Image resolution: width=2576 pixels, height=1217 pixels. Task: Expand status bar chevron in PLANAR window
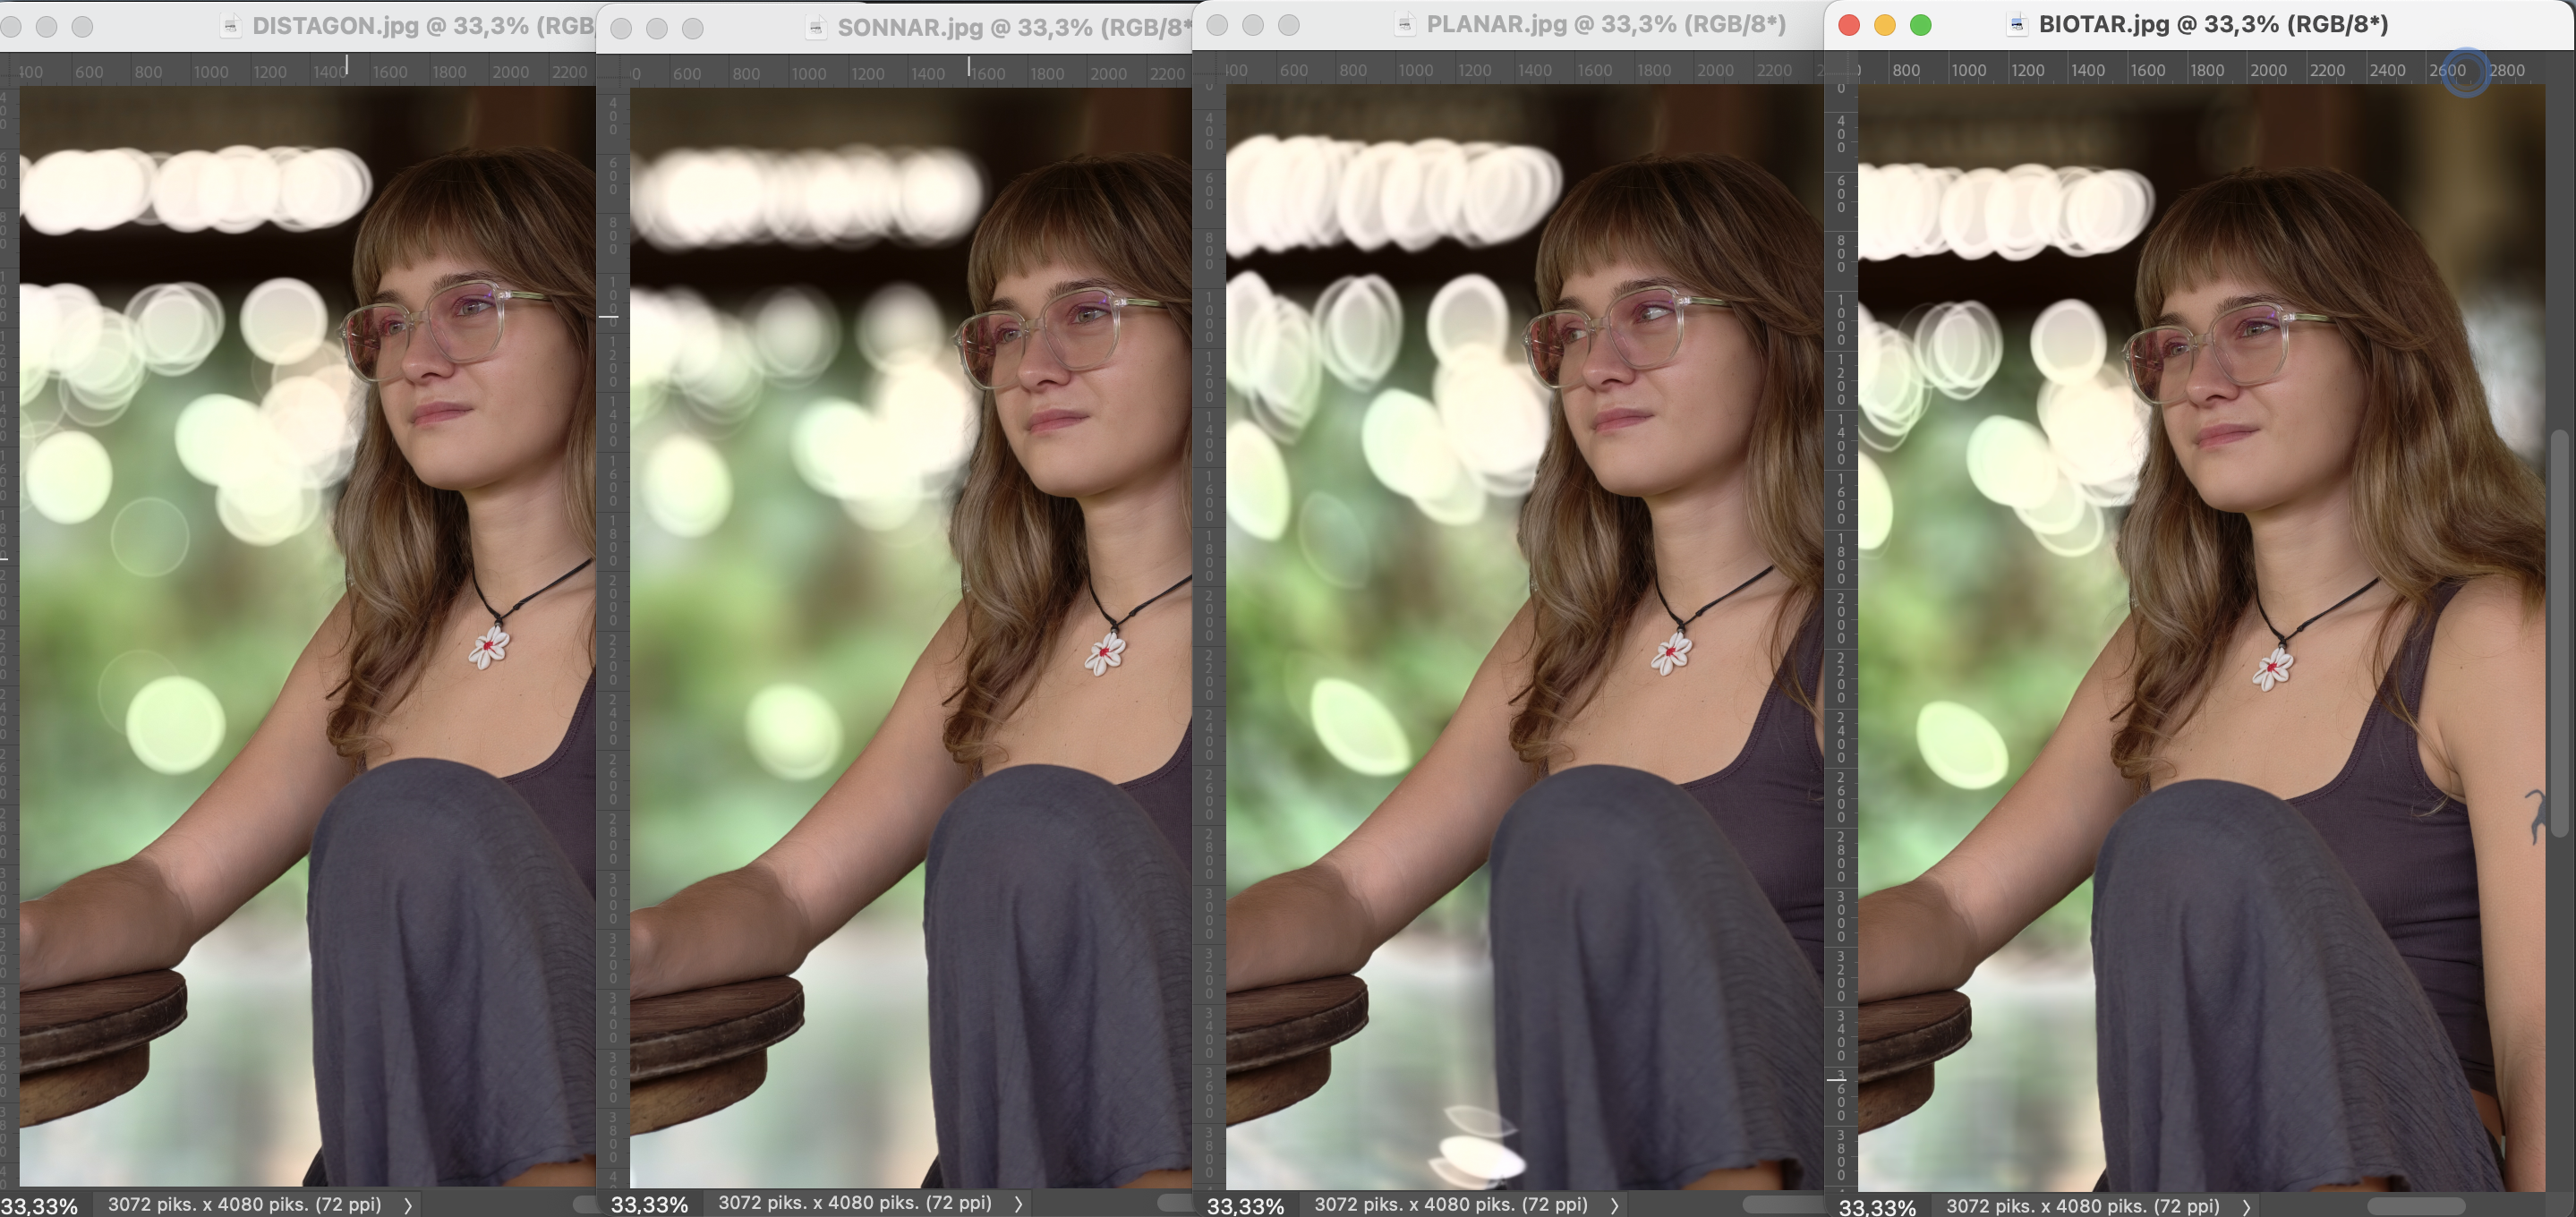[x=1614, y=1205]
